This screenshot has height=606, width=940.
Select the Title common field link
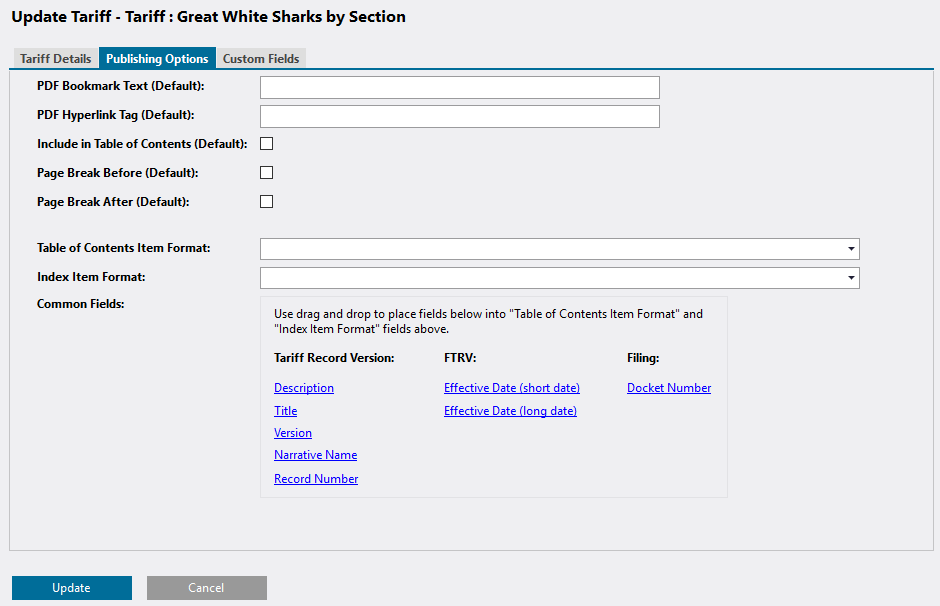pos(285,411)
